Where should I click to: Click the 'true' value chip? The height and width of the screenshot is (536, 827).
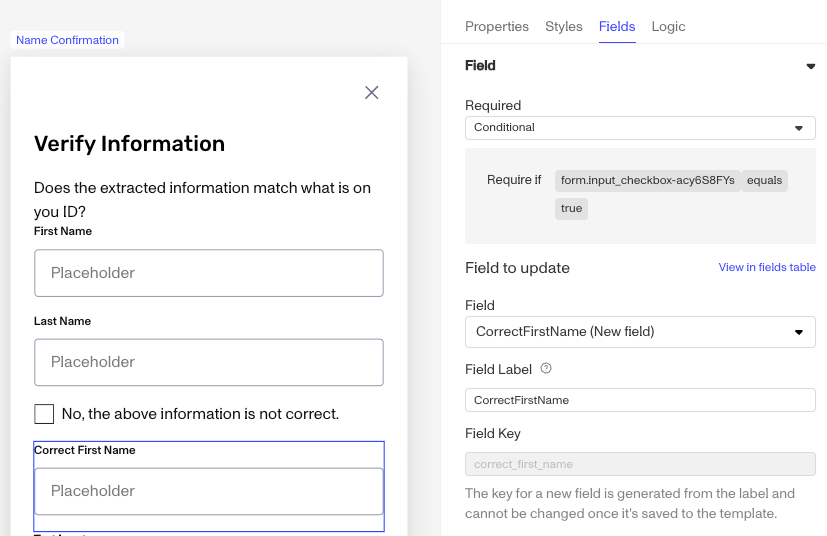[x=571, y=208]
